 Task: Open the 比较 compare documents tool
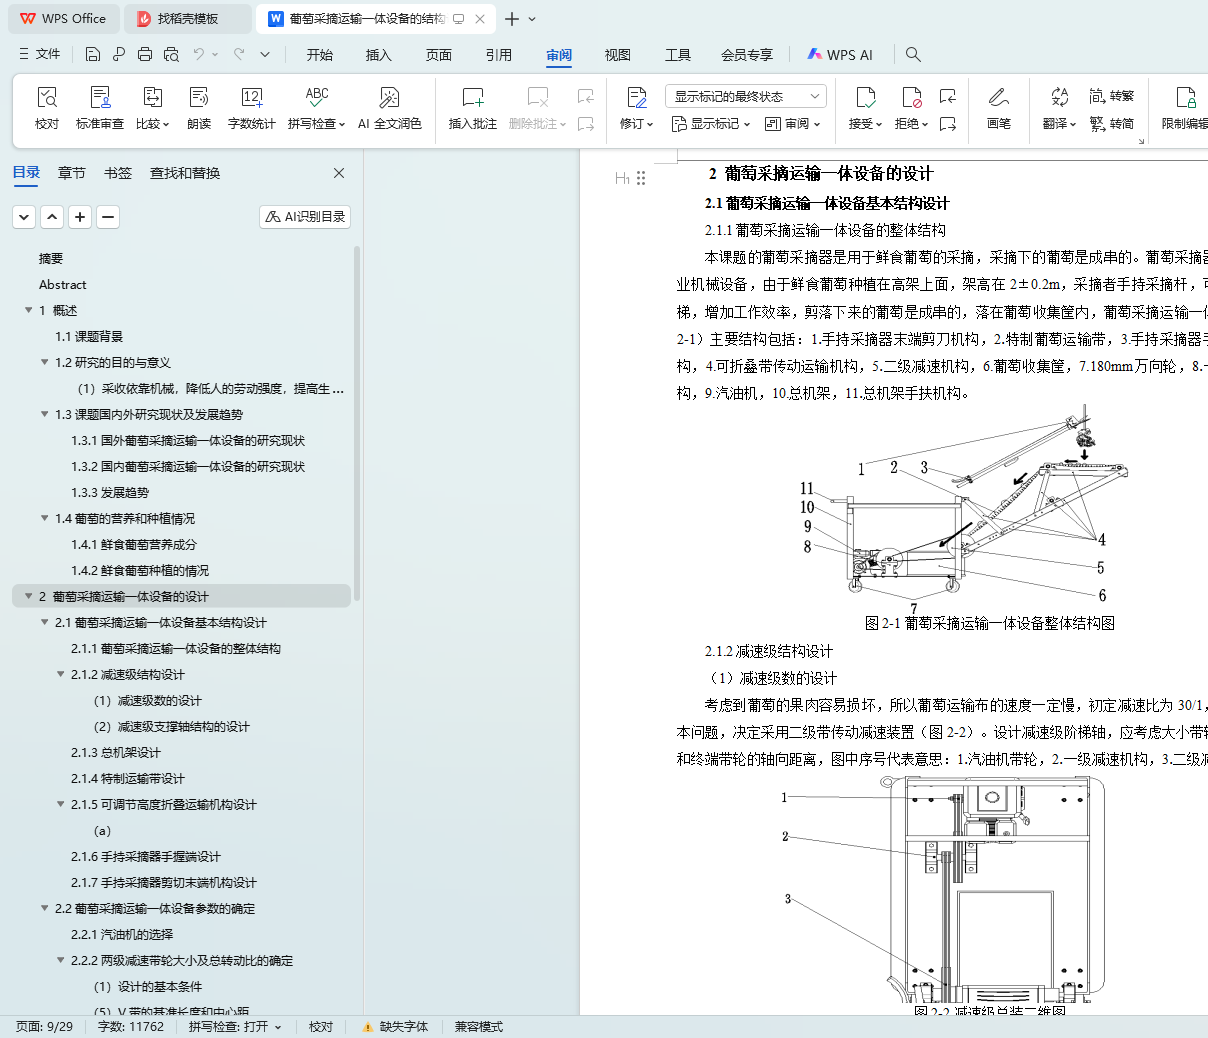pos(153,108)
